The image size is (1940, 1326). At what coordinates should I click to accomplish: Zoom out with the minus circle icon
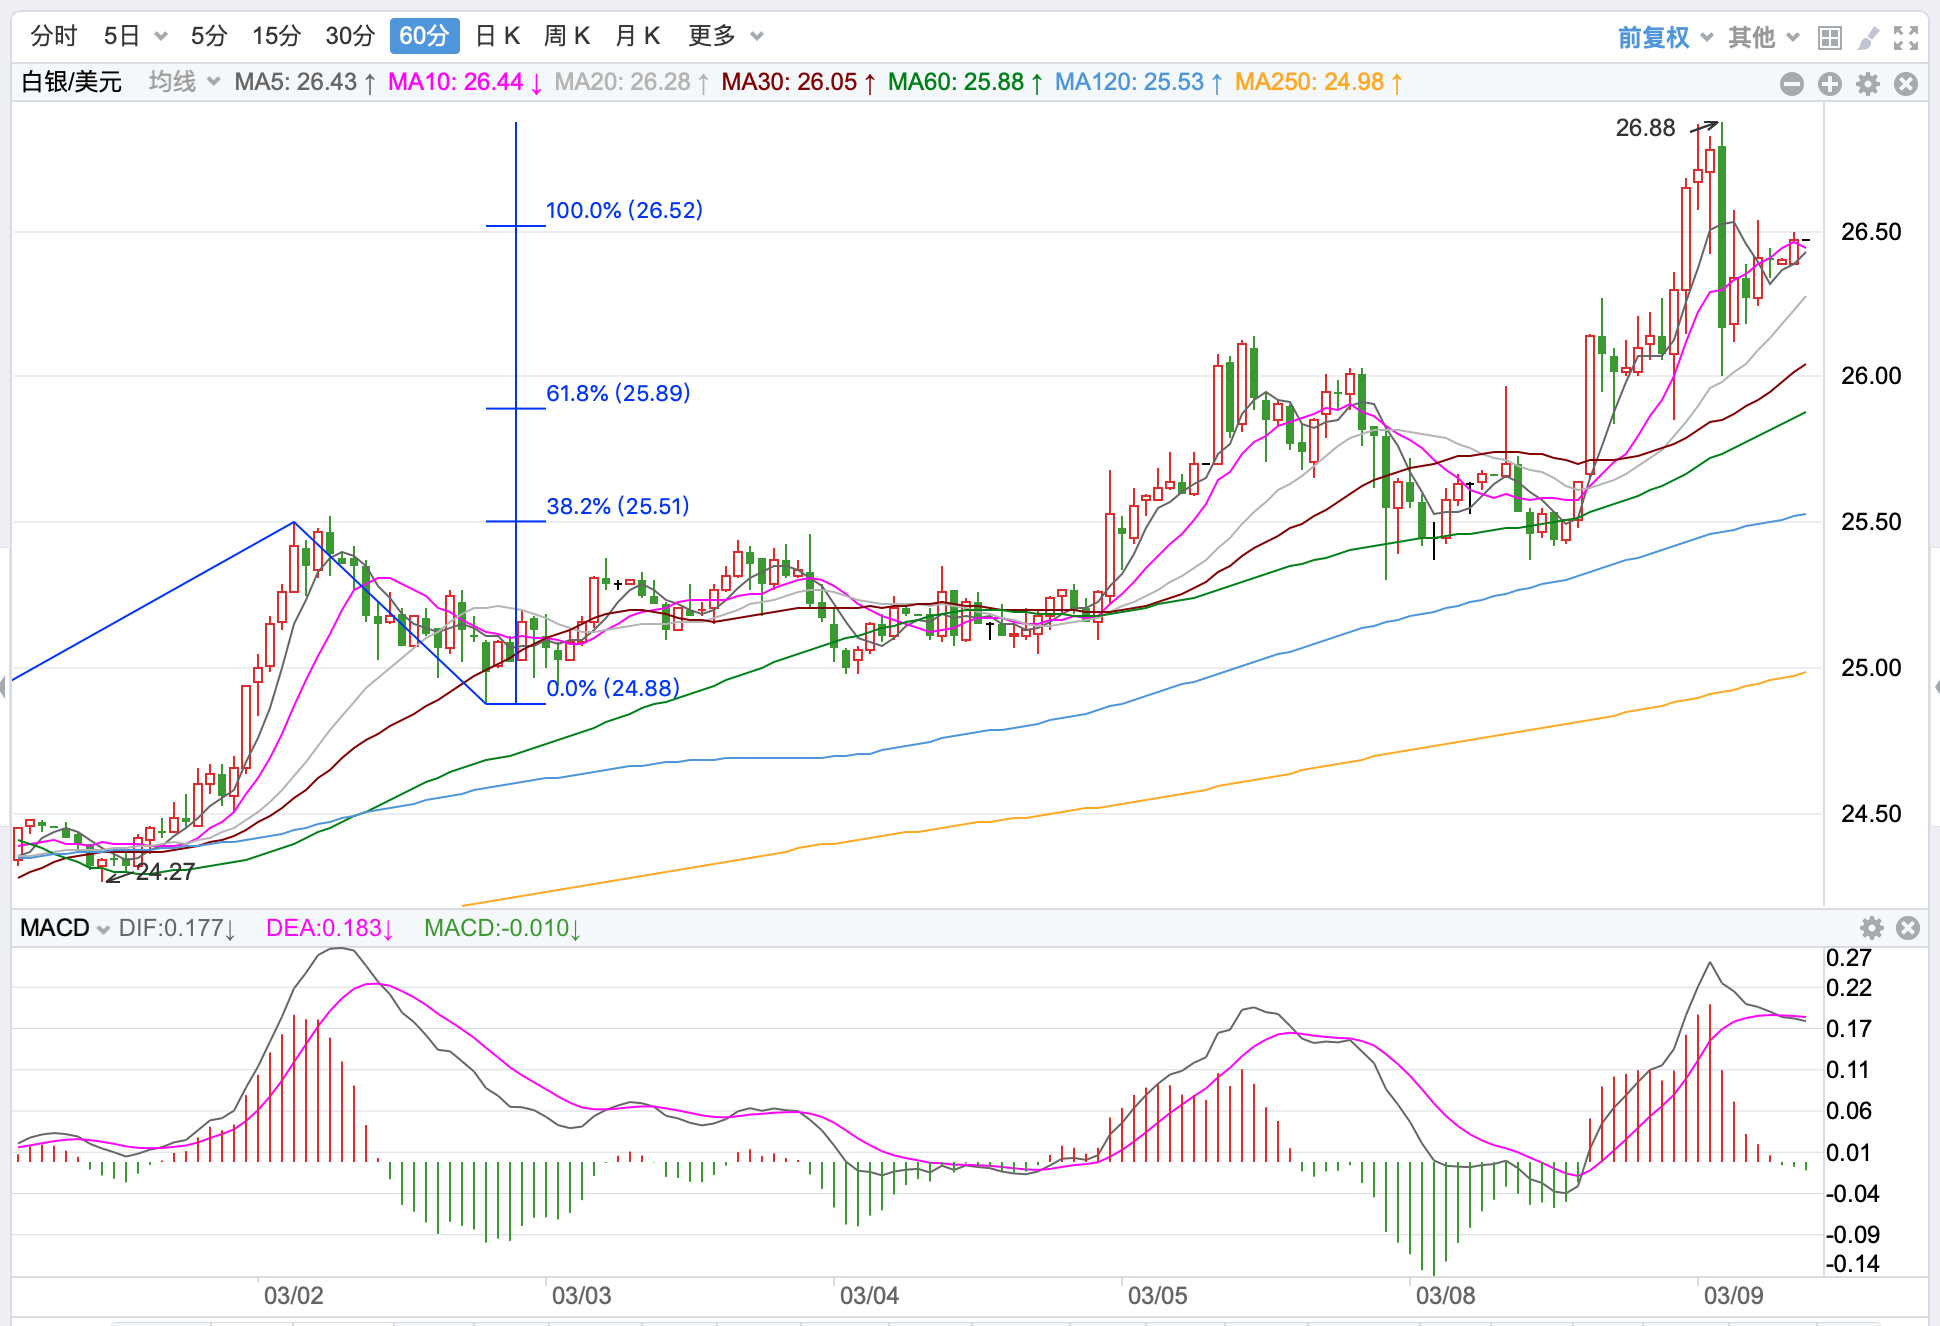(x=1792, y=84)
